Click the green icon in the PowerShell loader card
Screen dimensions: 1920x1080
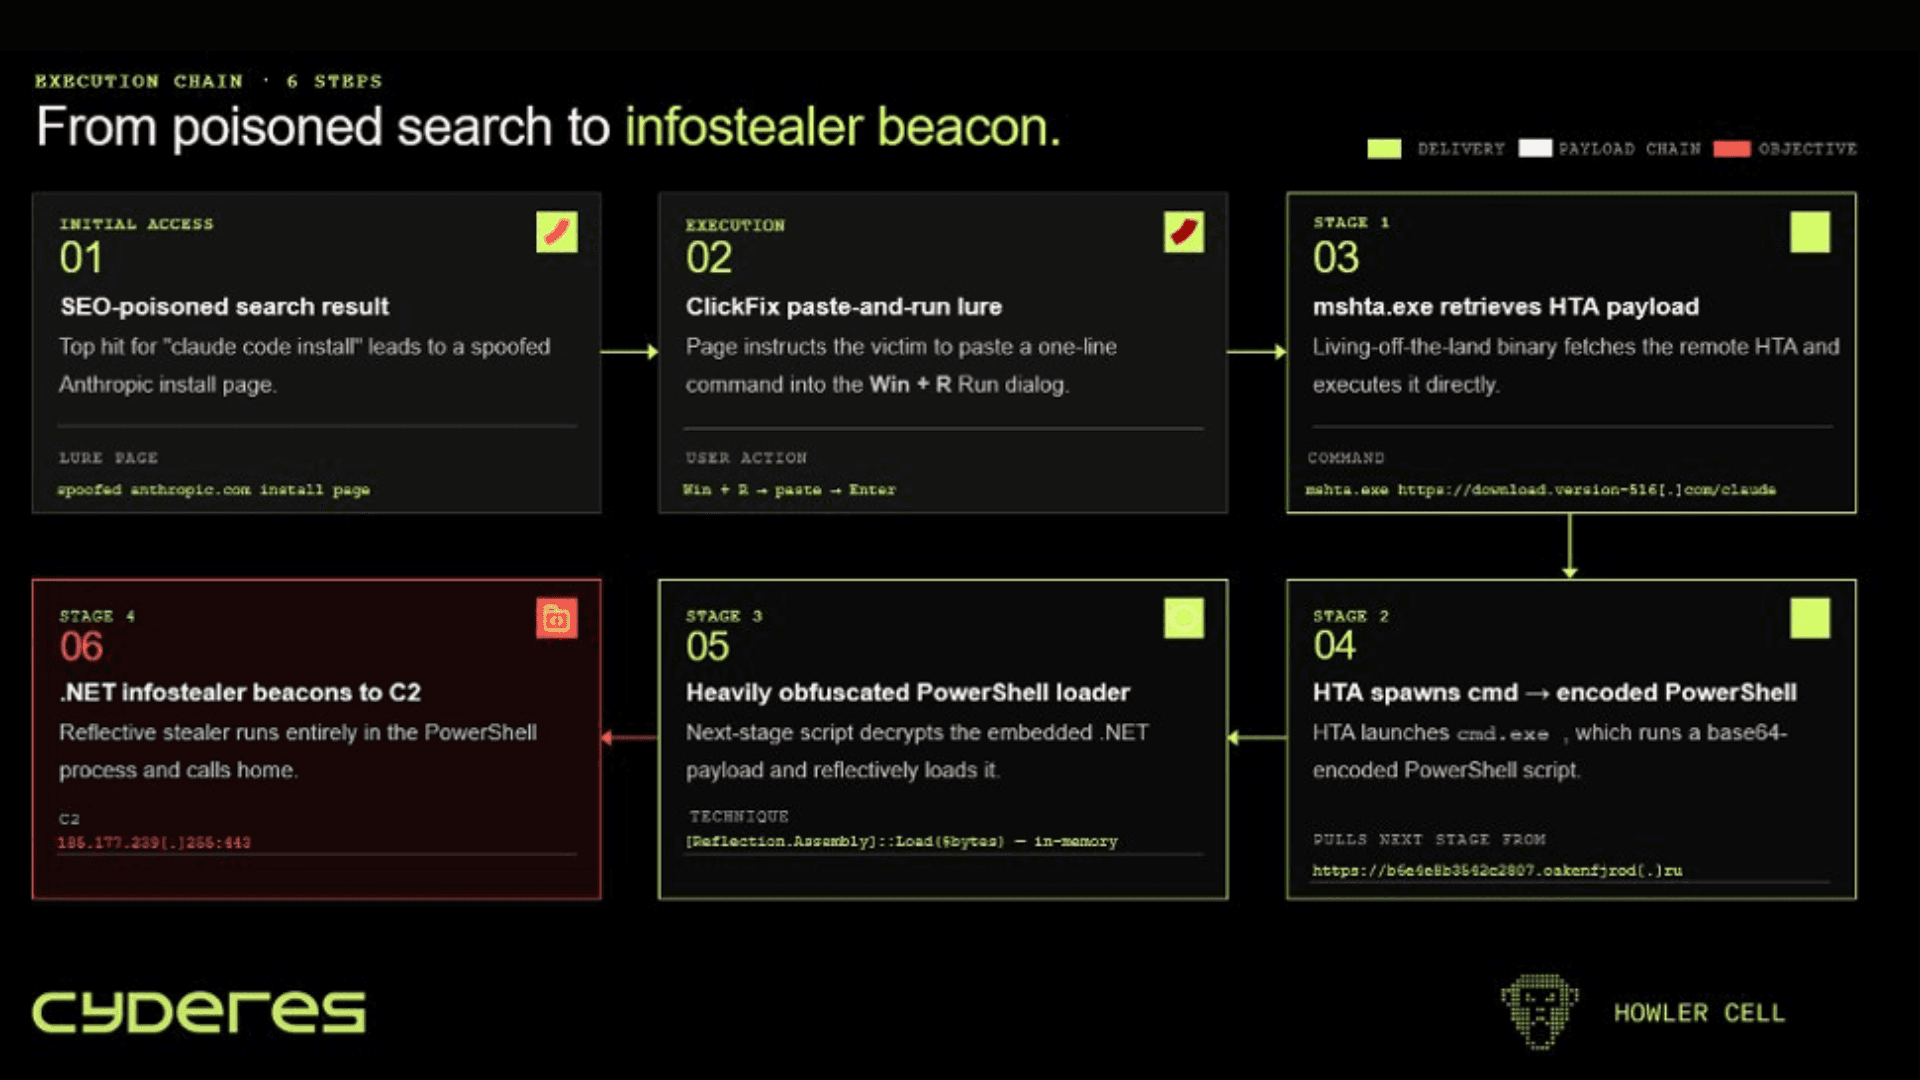[x=1183, y=618]
